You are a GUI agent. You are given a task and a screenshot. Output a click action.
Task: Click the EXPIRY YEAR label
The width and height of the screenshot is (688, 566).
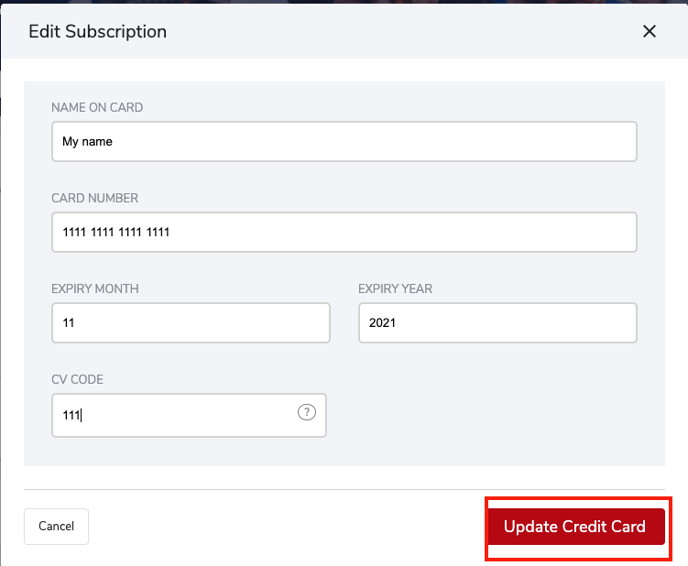tap(395, 289)
